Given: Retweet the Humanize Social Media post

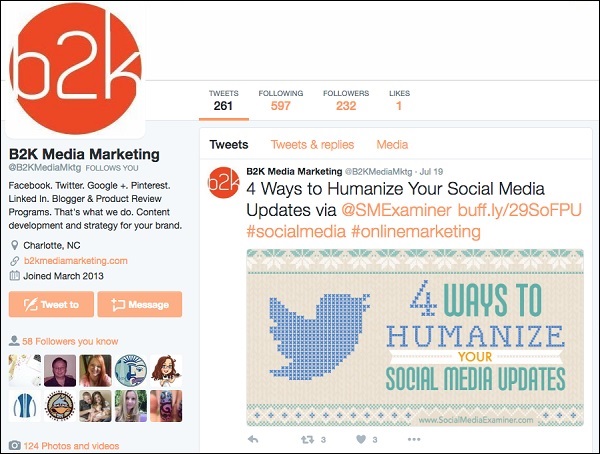Looking at the screenshot, I should click(x=307, y=439).
